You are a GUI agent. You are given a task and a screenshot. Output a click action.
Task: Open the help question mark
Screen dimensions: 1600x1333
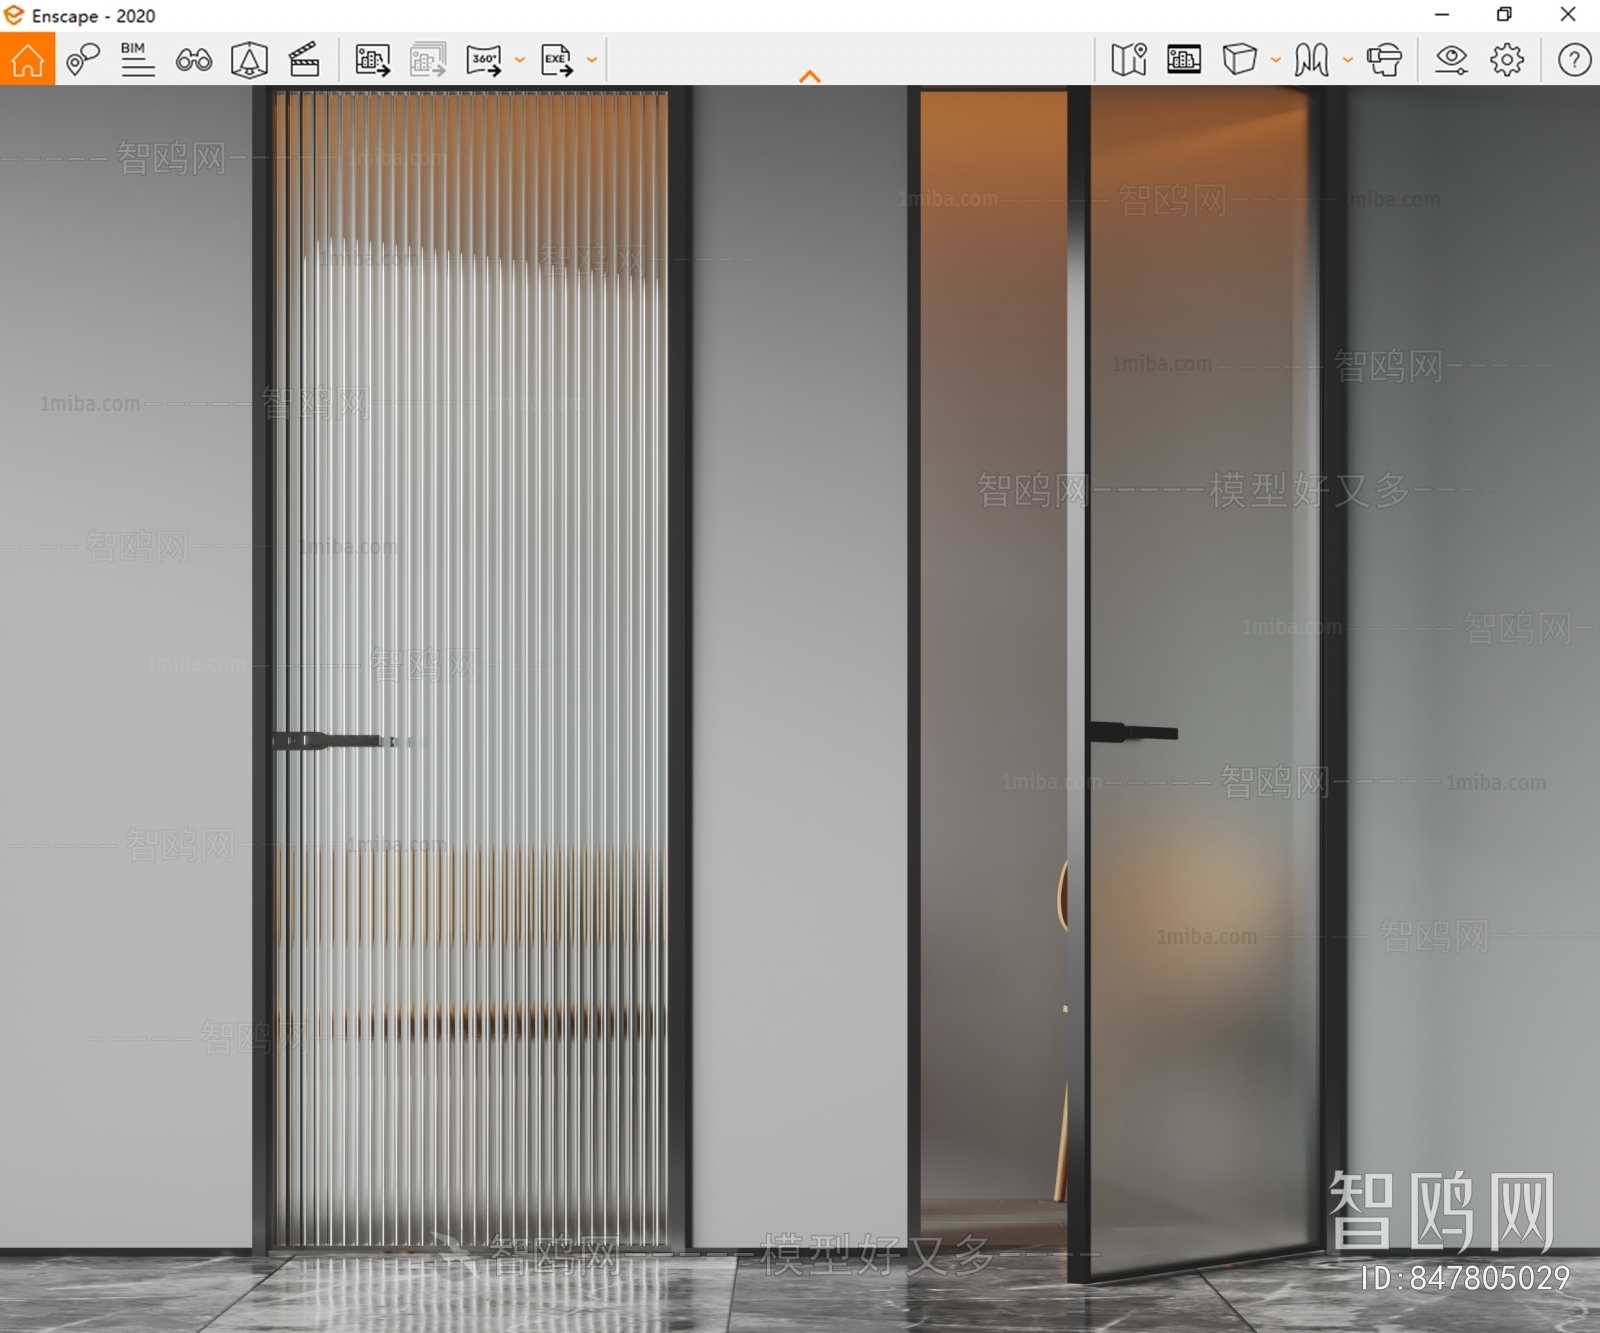pos(1574,60)
